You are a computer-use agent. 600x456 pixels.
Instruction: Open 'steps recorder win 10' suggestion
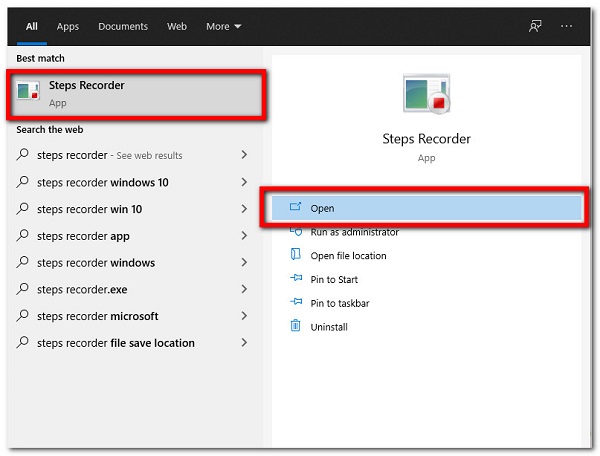point(132,209)
